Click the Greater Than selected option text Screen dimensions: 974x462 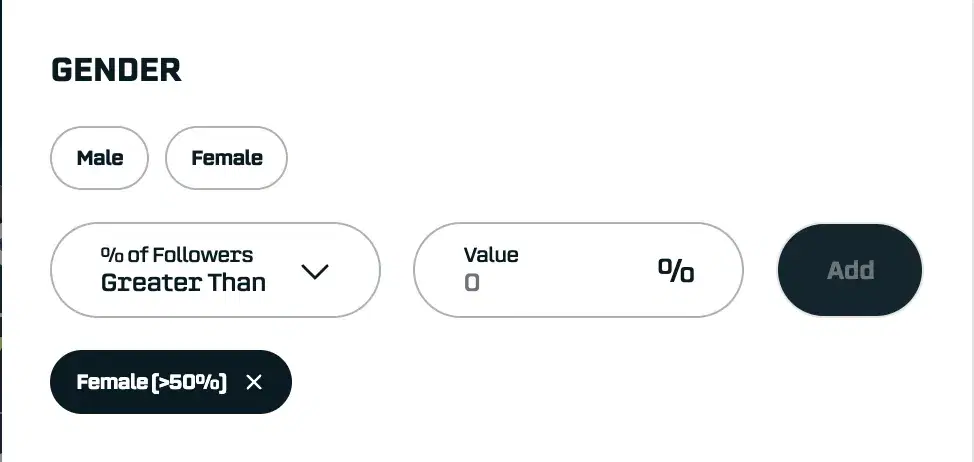183,283
